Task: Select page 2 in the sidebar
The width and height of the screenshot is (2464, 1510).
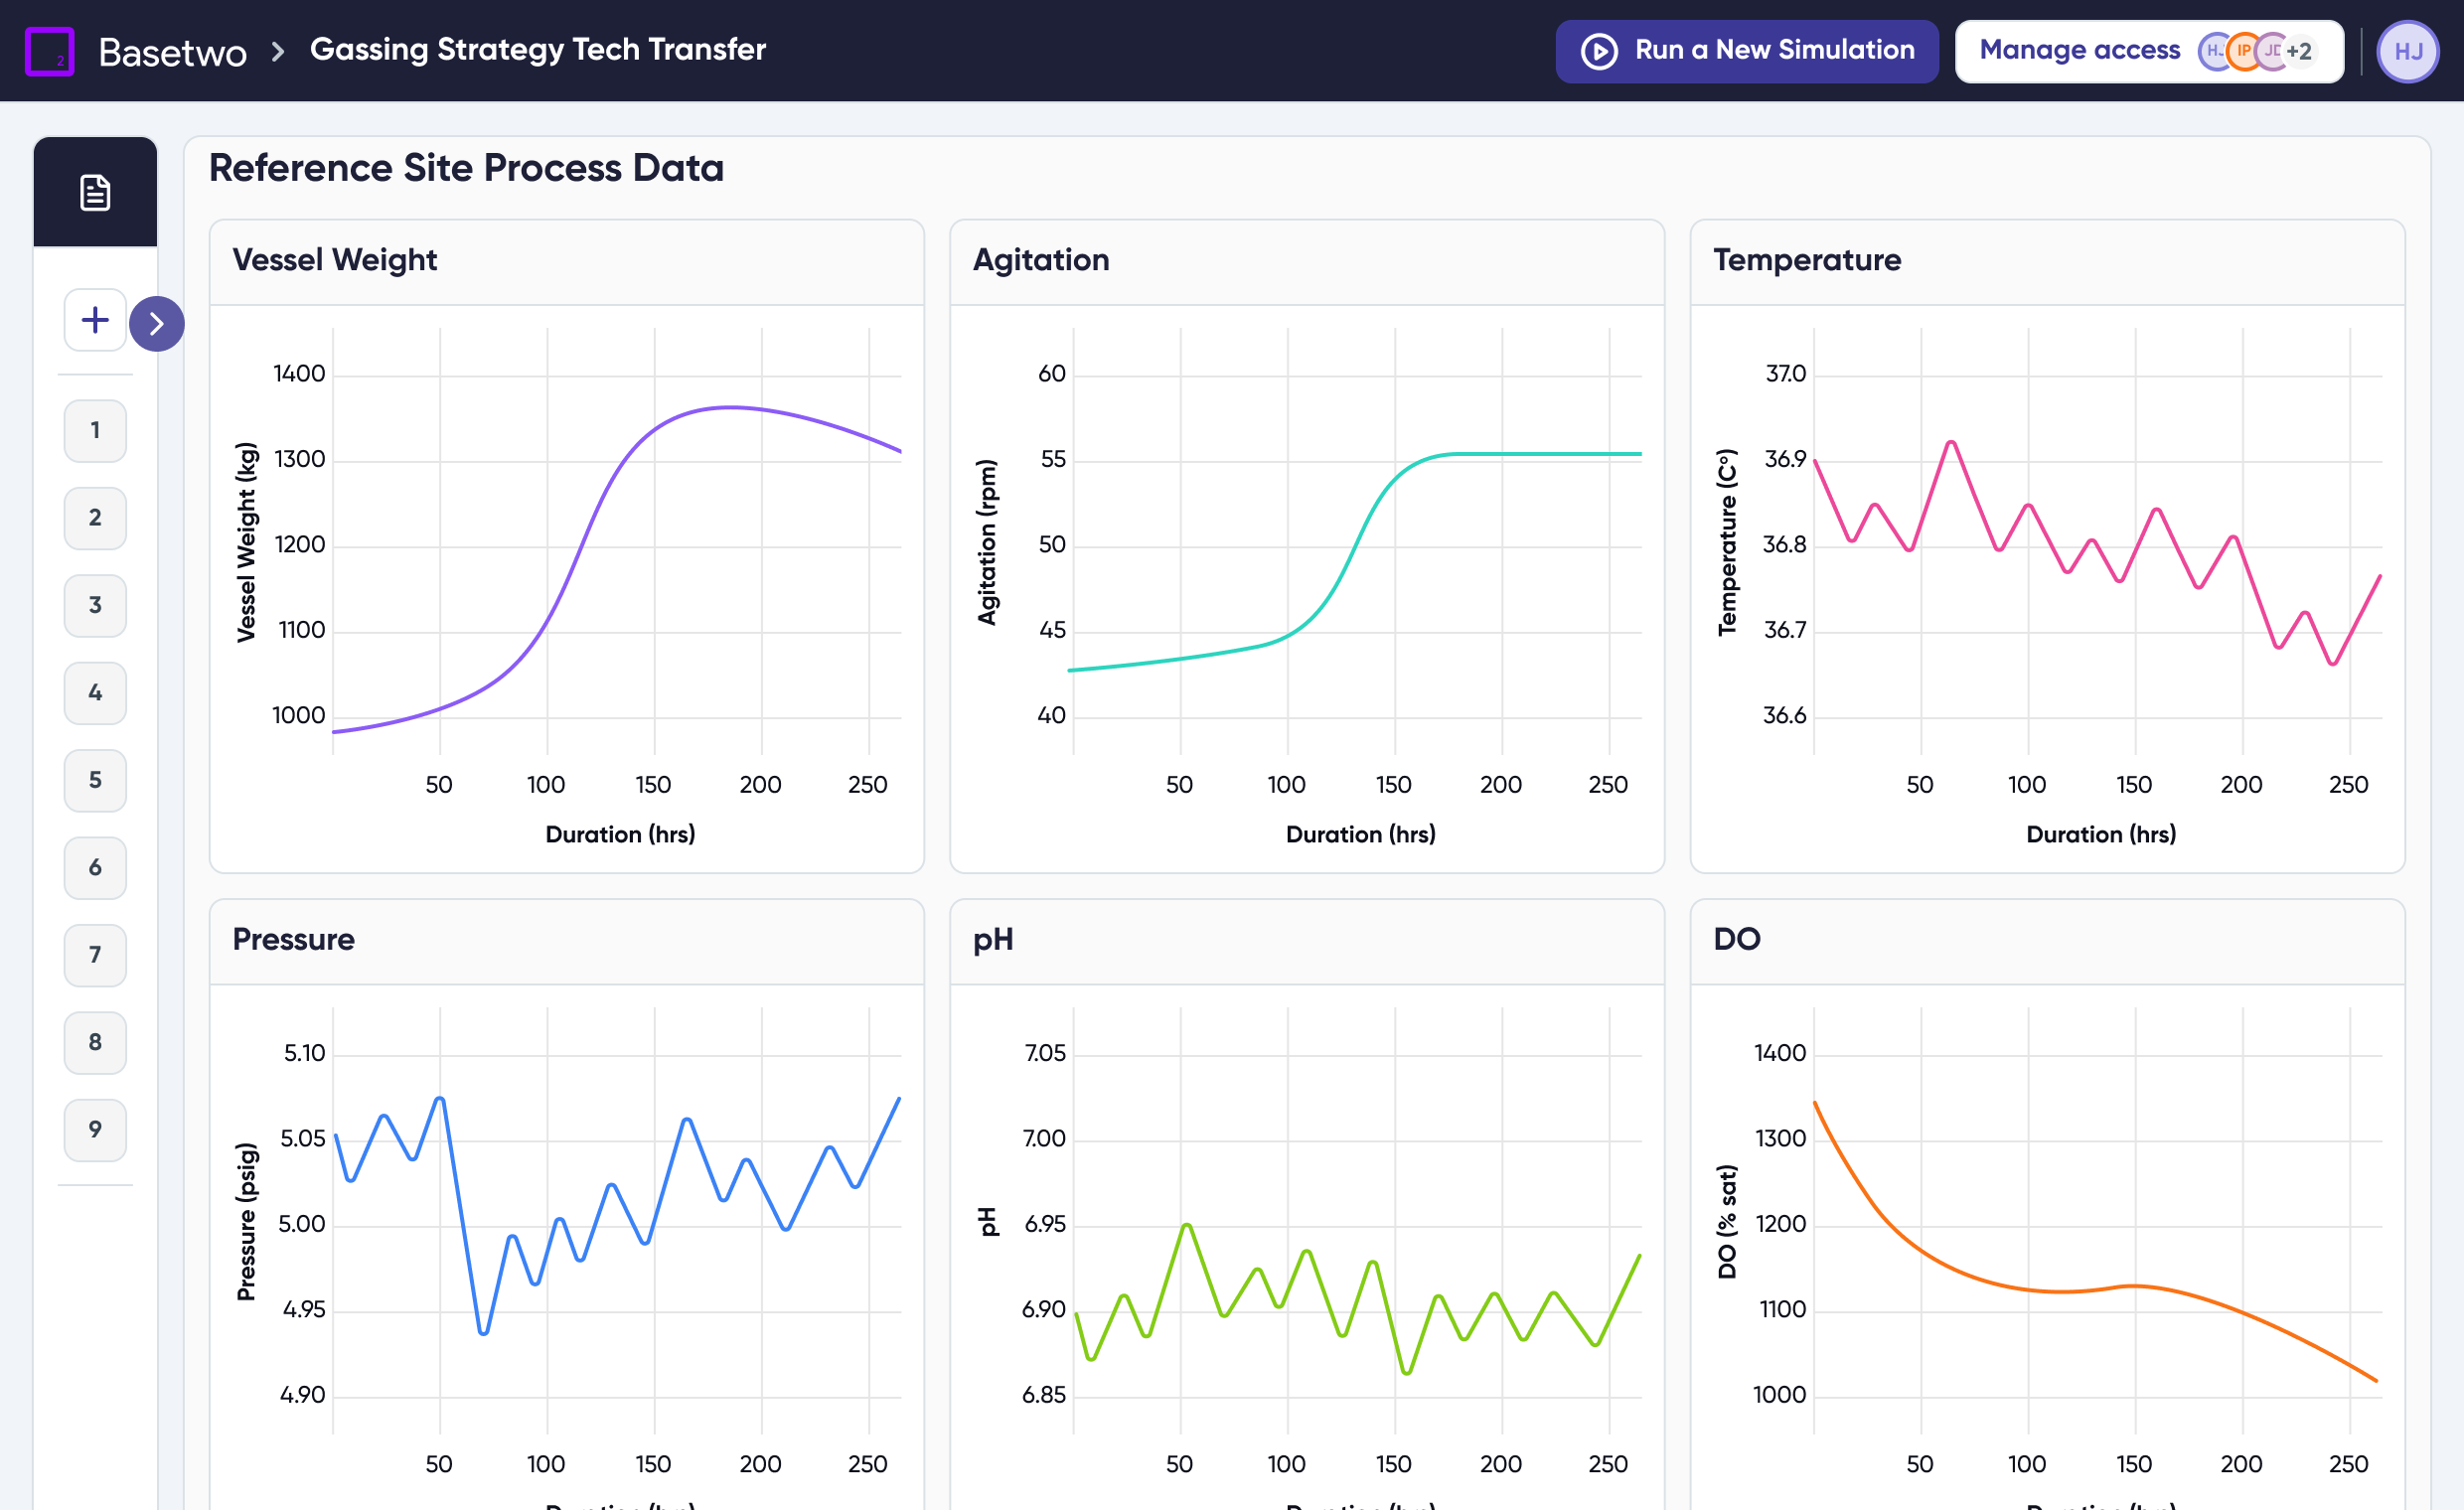Action: coord(95,517)
